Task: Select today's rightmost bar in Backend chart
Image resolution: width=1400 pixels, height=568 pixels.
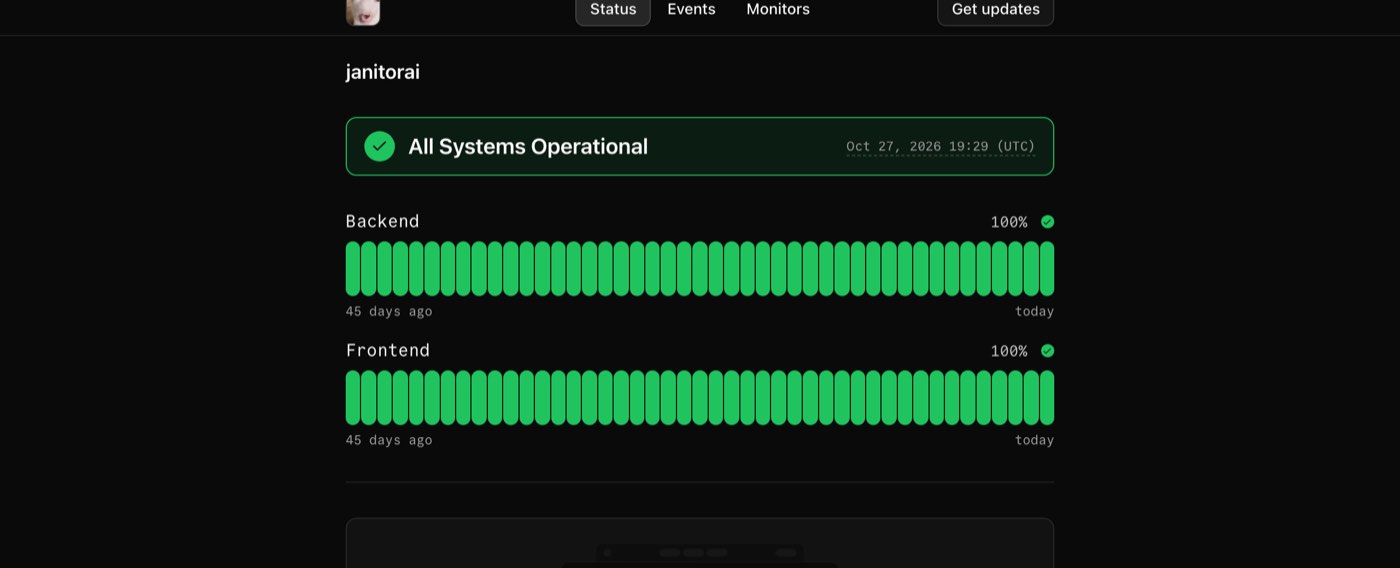Action: click(x=1047, y=268)
